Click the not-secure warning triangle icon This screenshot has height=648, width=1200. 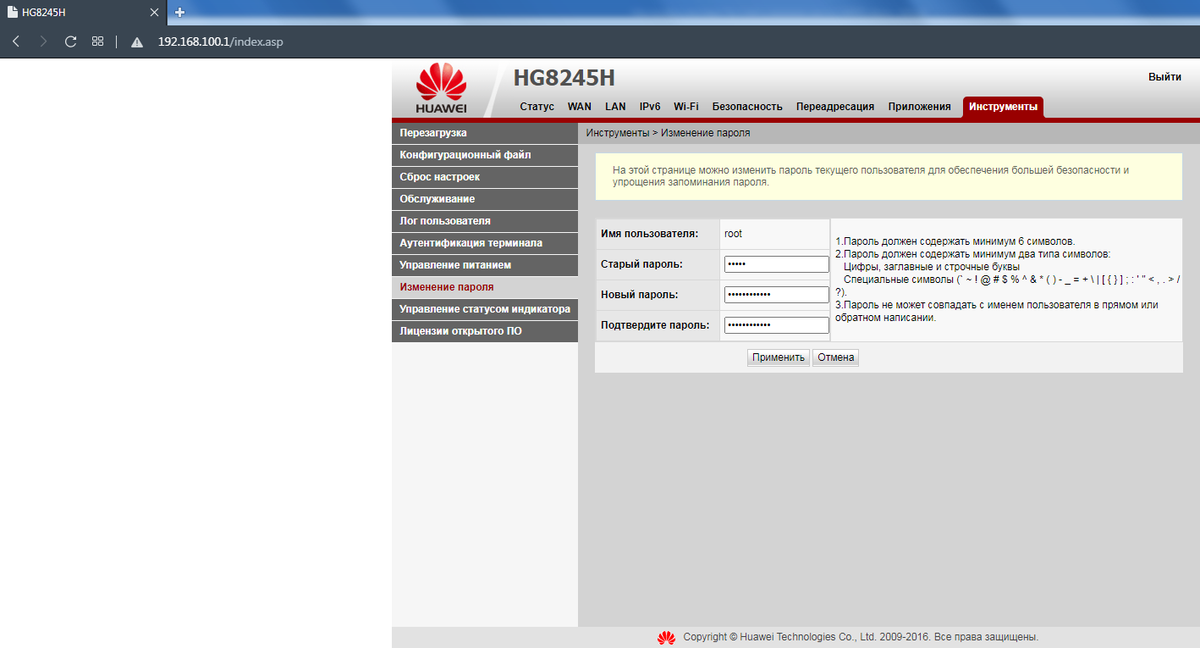[138, 42]
